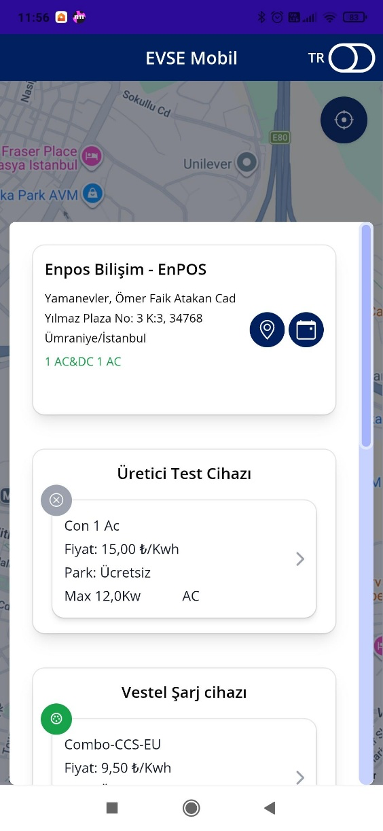The width and height of the screenshot is (383, 831).
Task: Tap the Android back navigation button
Action: pos(270,808)
